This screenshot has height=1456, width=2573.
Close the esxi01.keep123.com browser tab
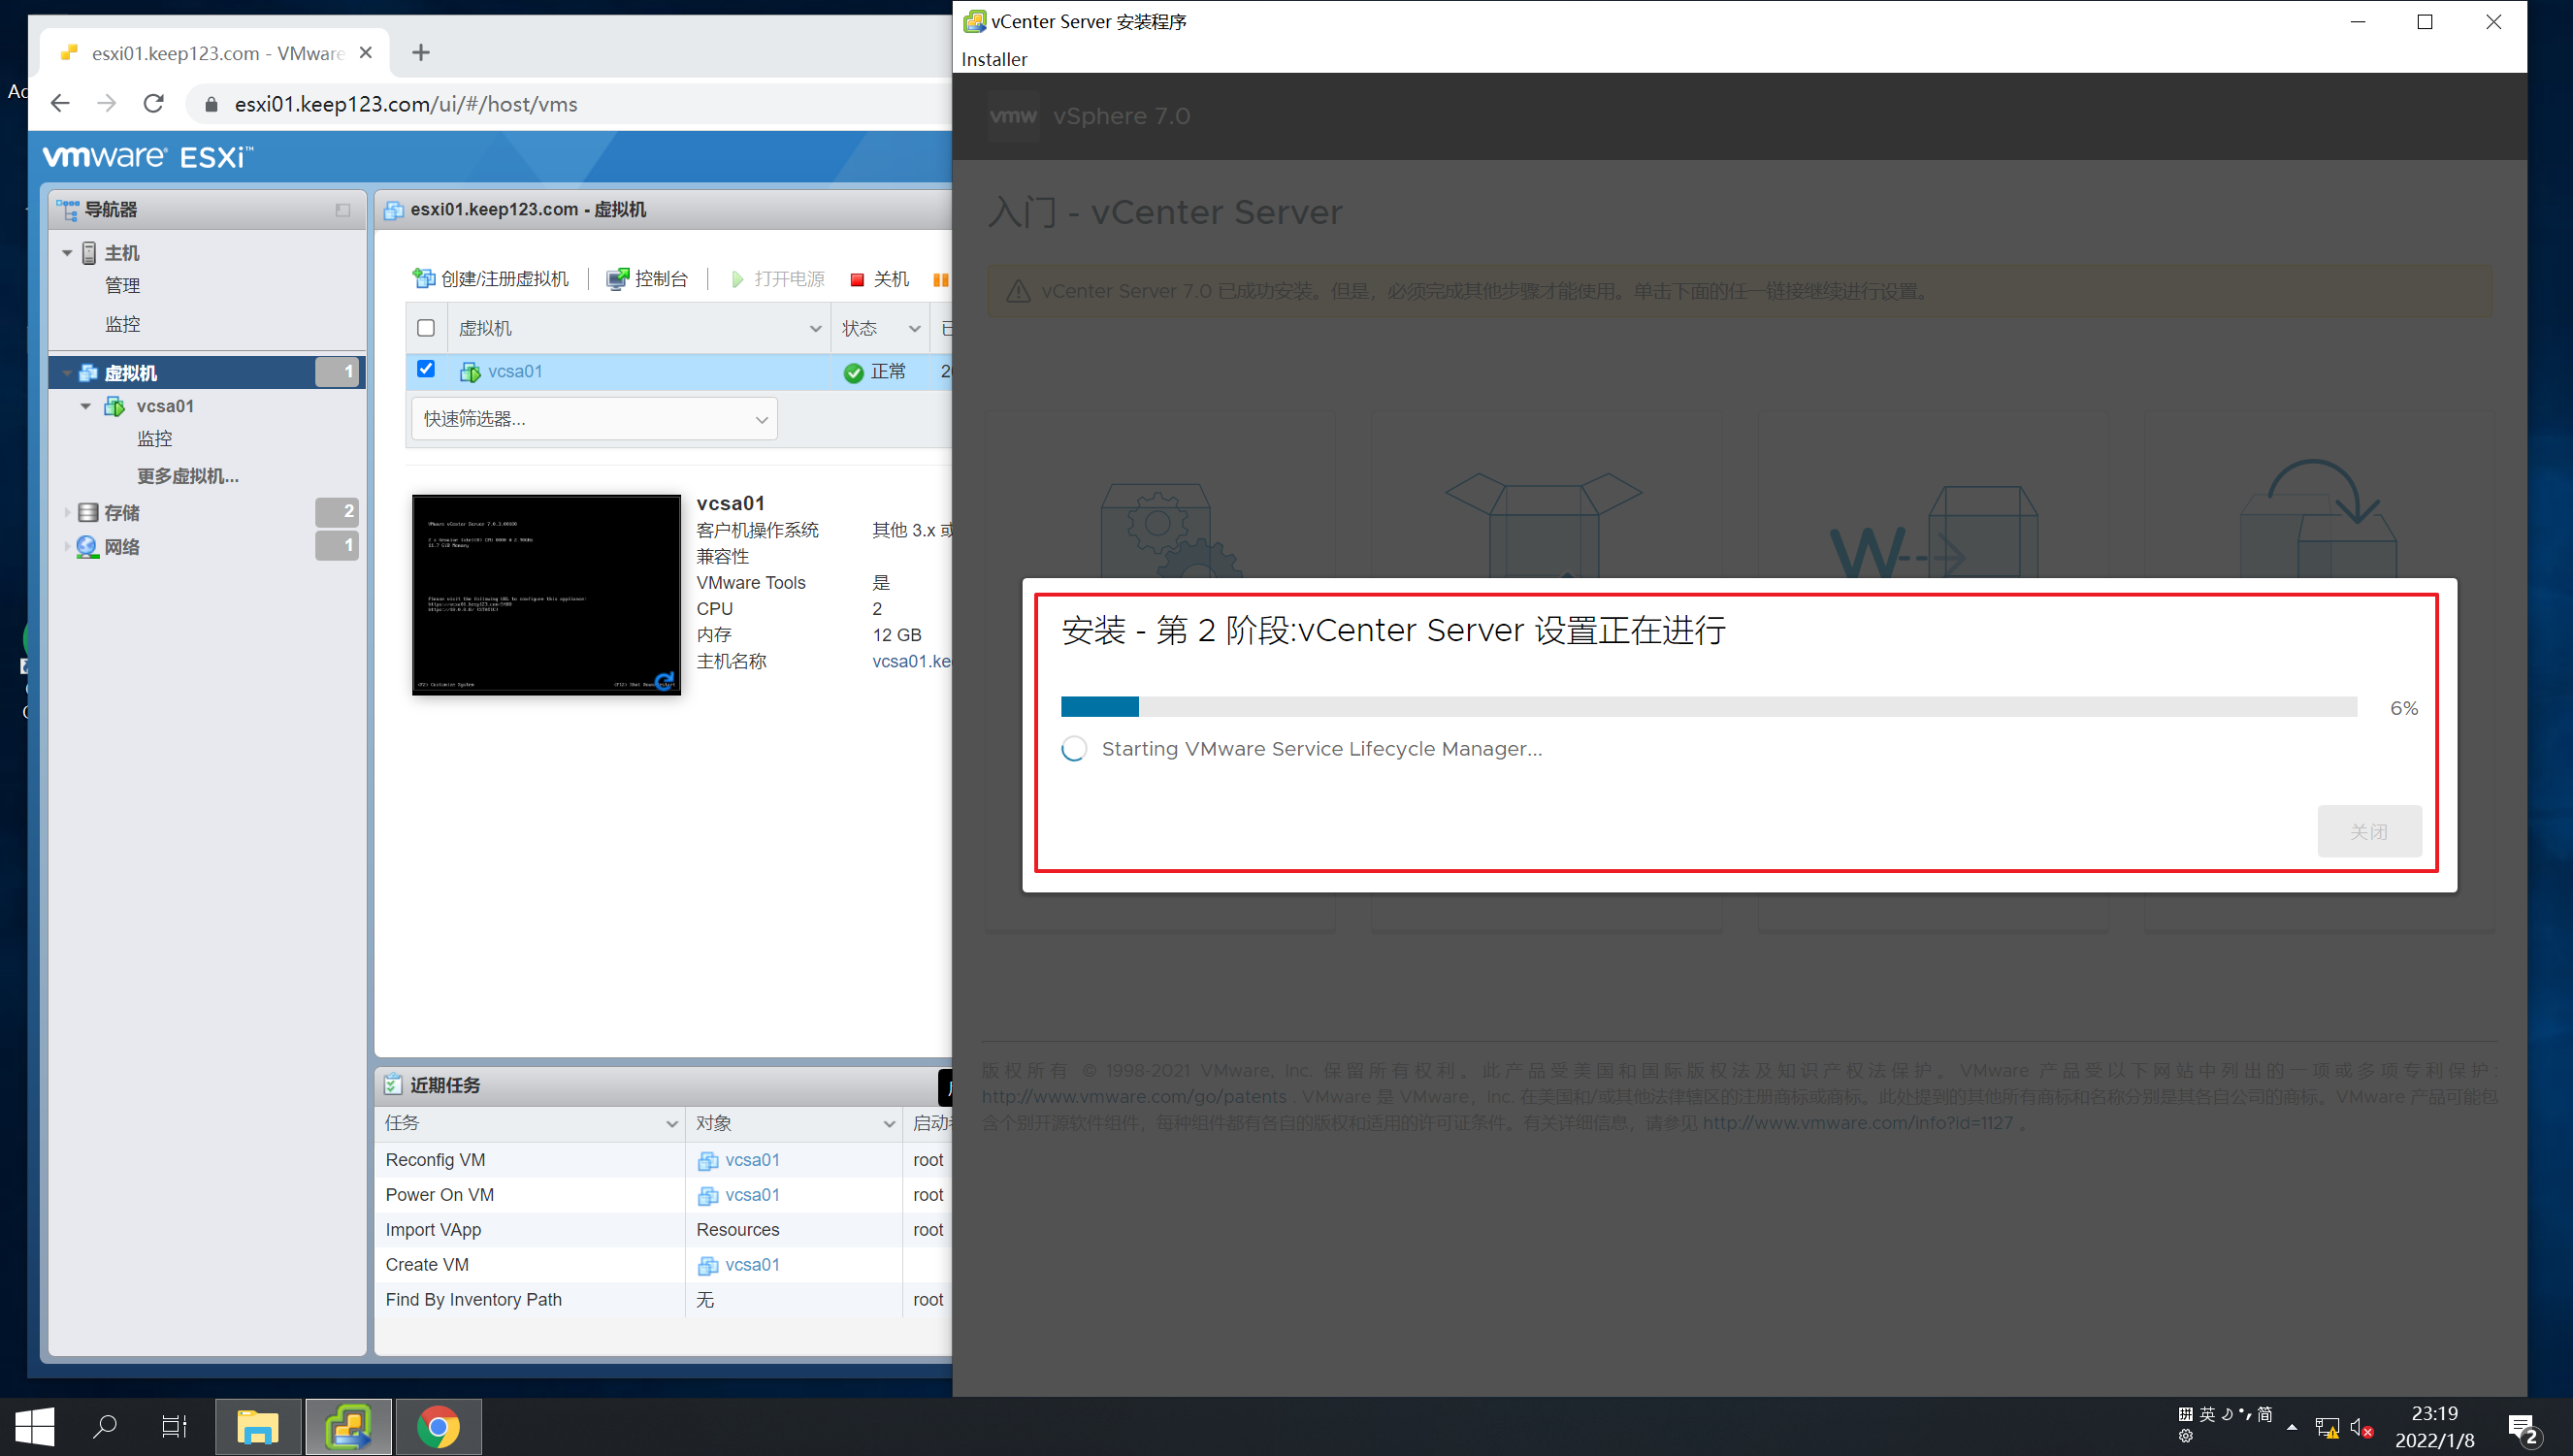366,52
